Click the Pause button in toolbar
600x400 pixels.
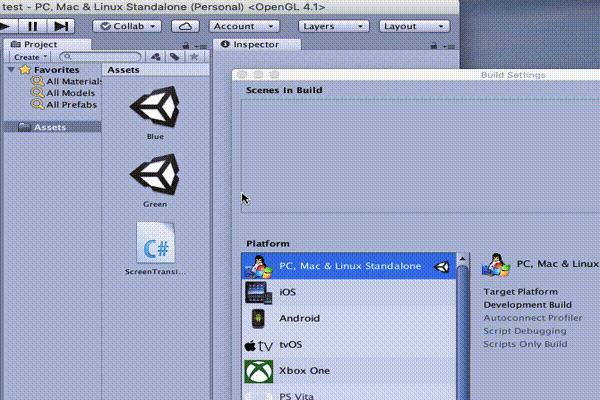[x=33, y=26]
